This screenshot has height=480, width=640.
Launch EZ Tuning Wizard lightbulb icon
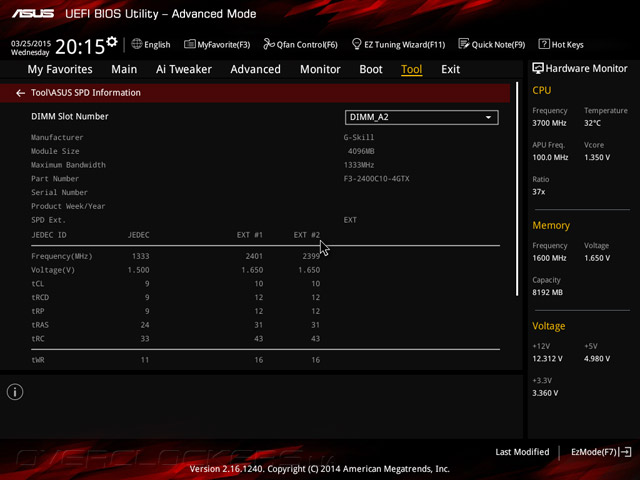[356, 44]
